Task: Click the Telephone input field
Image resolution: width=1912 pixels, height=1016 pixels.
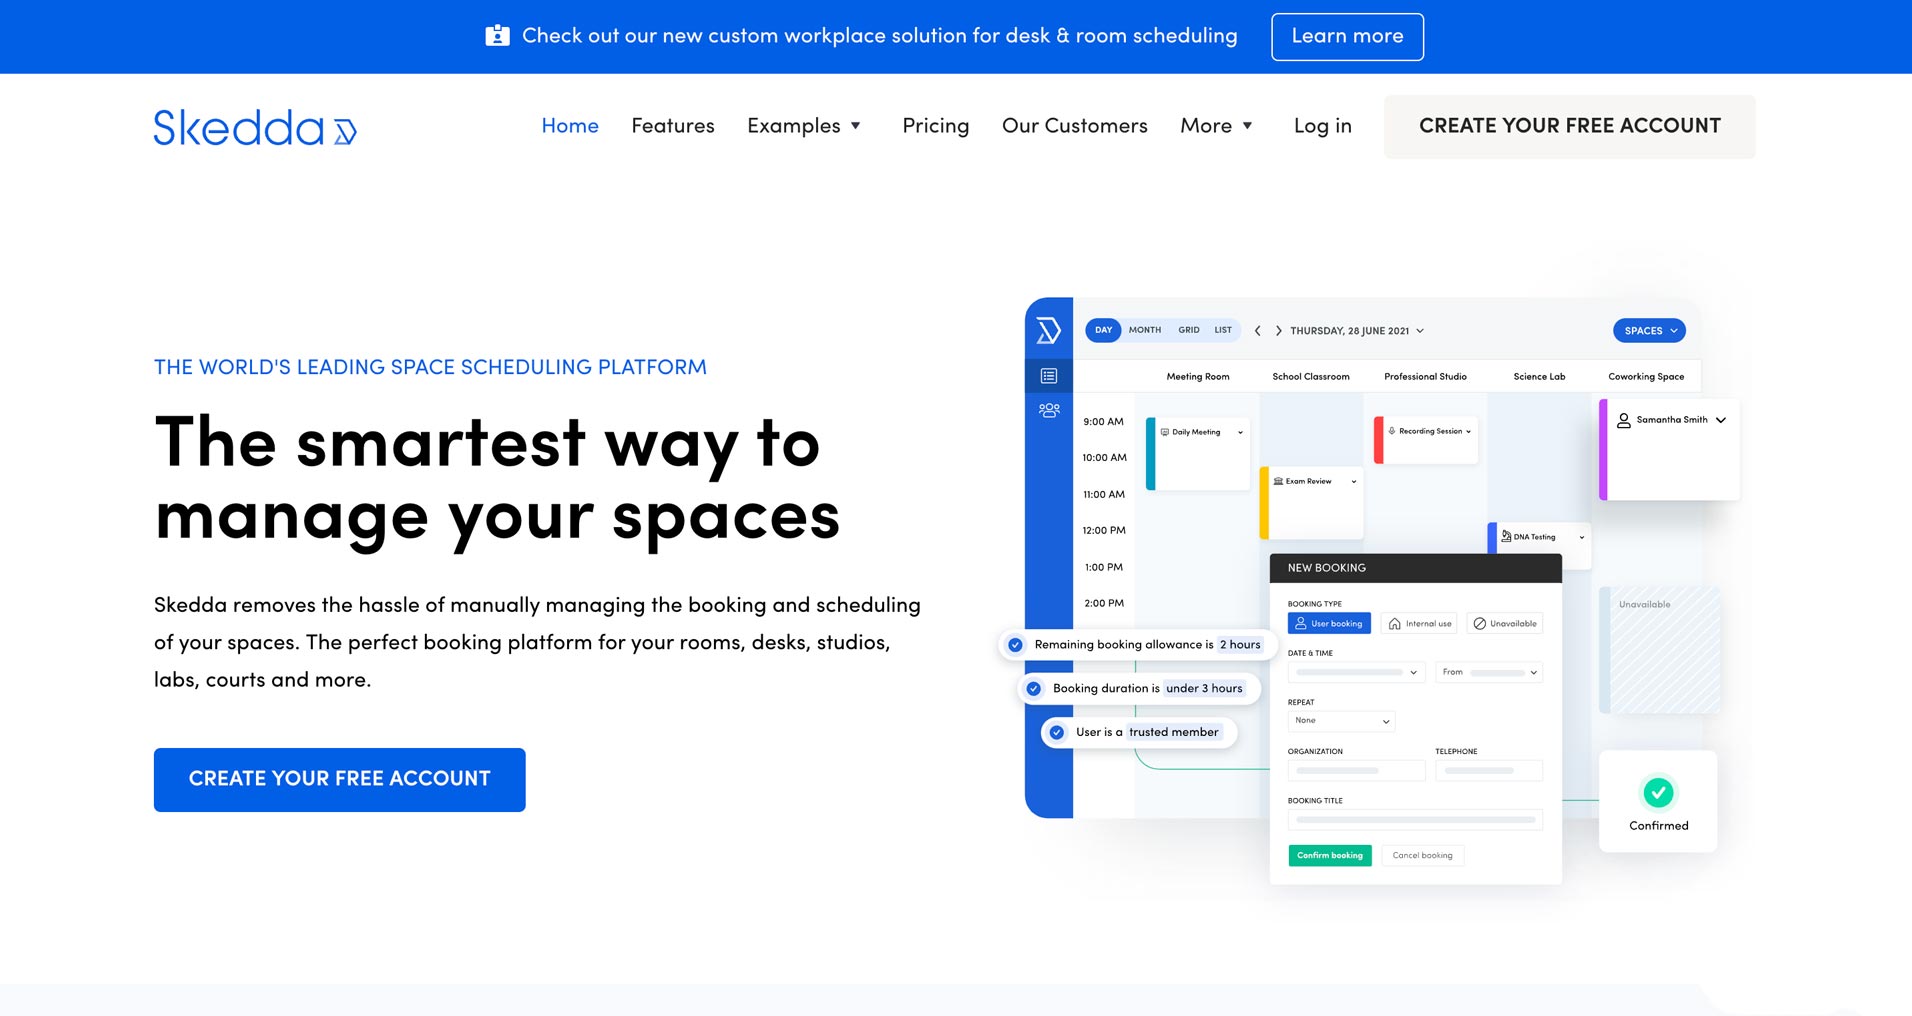Action: (1489, 771)
